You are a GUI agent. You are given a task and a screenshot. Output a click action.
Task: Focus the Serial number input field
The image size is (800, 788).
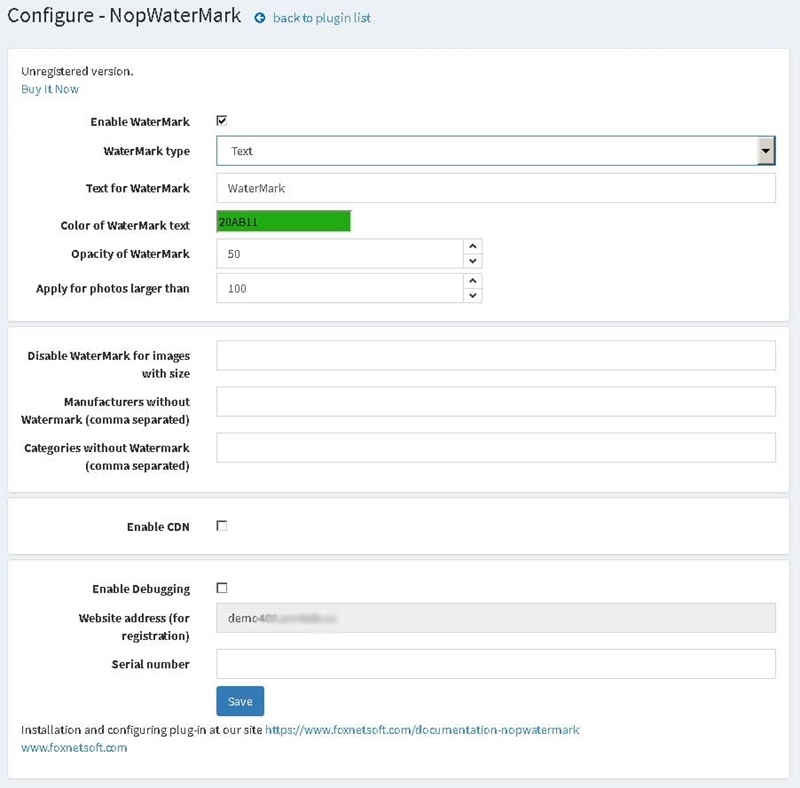point(496,663)
